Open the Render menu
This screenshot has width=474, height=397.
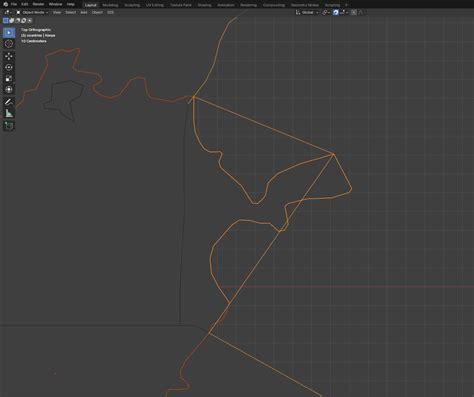pyautogui.click(x=38, y=4)
